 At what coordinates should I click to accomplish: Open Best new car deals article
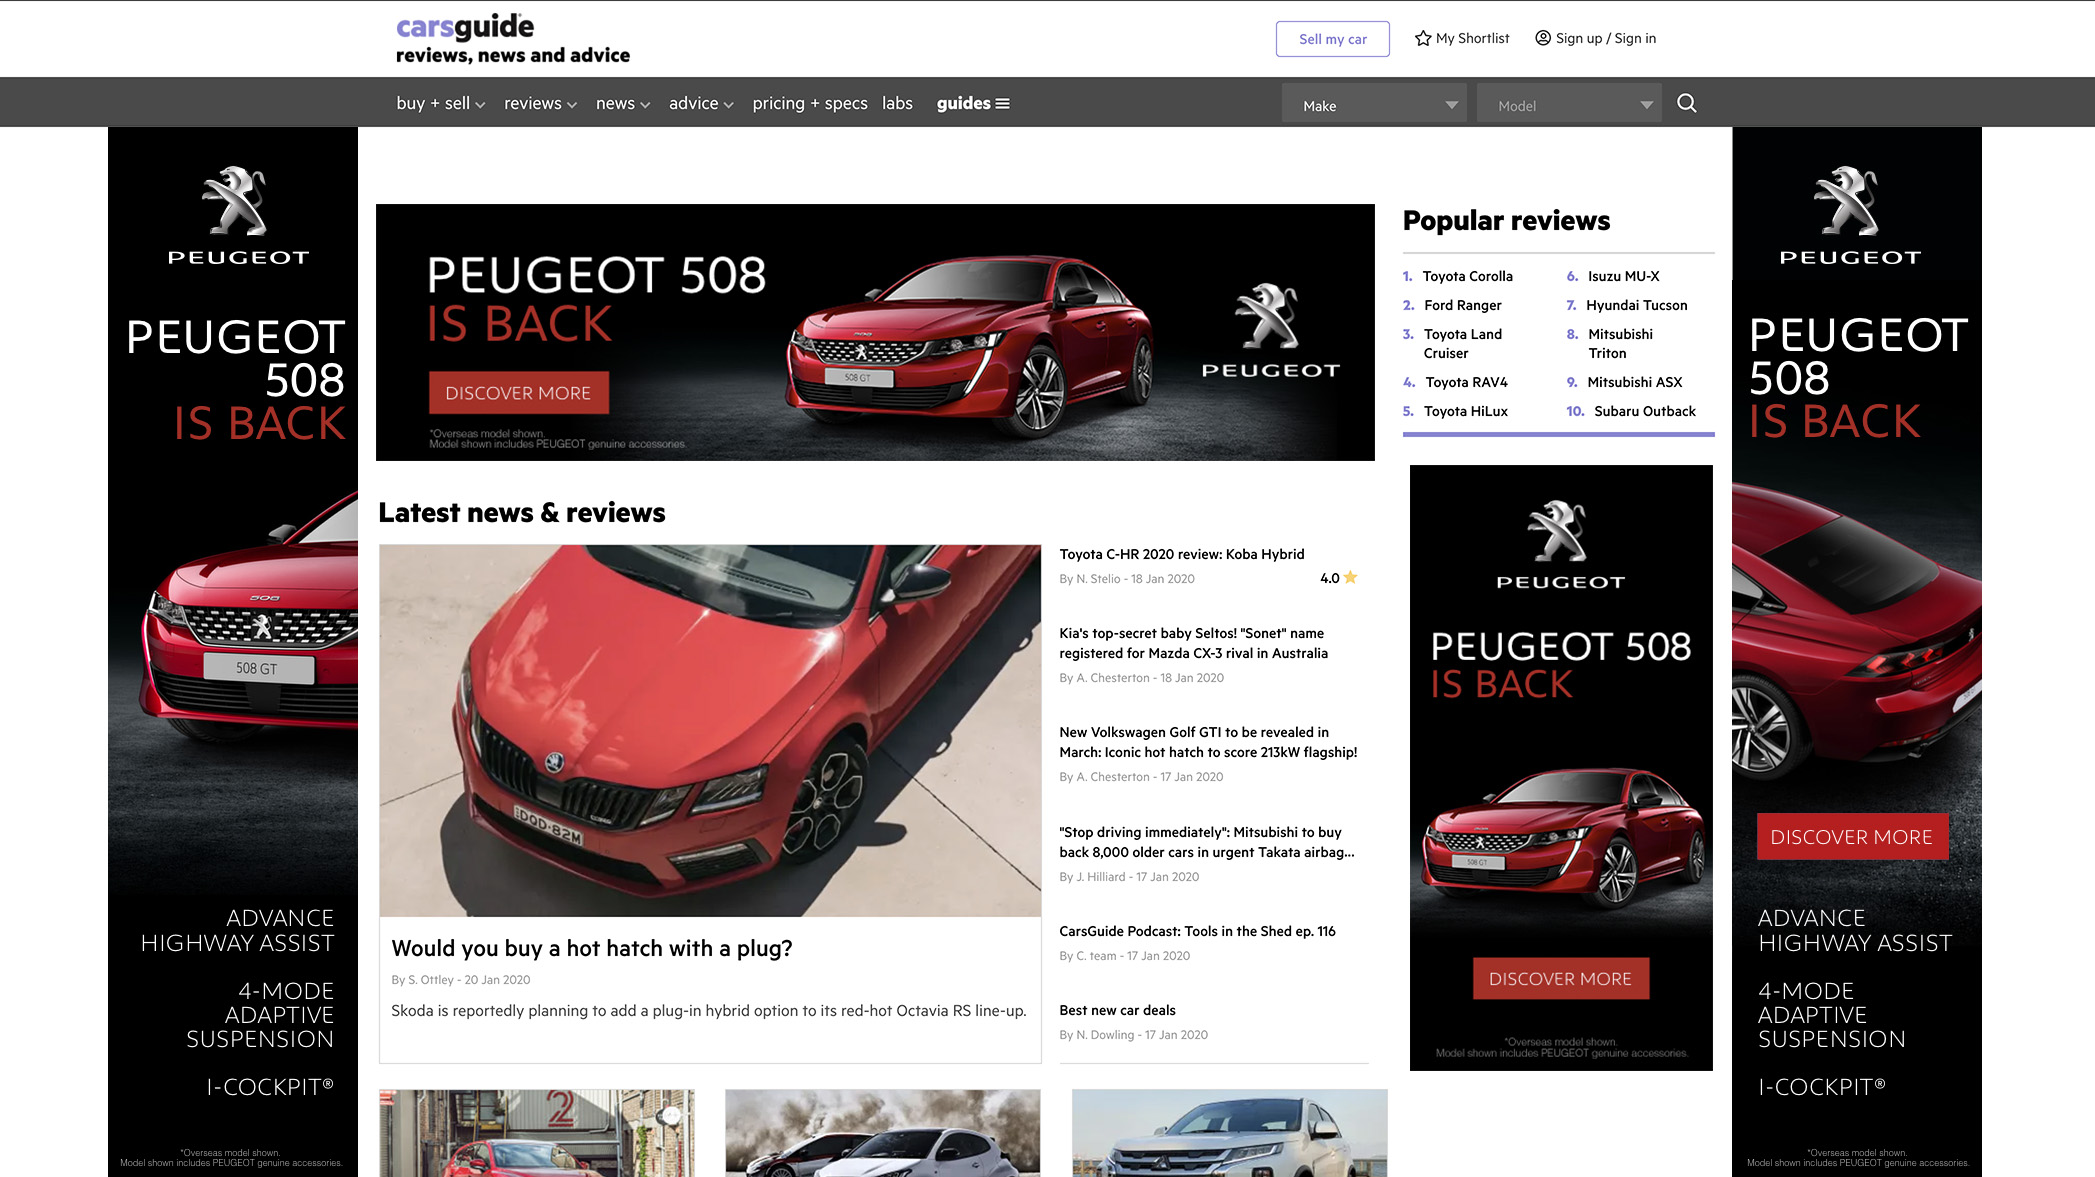click(1117, 1010)
